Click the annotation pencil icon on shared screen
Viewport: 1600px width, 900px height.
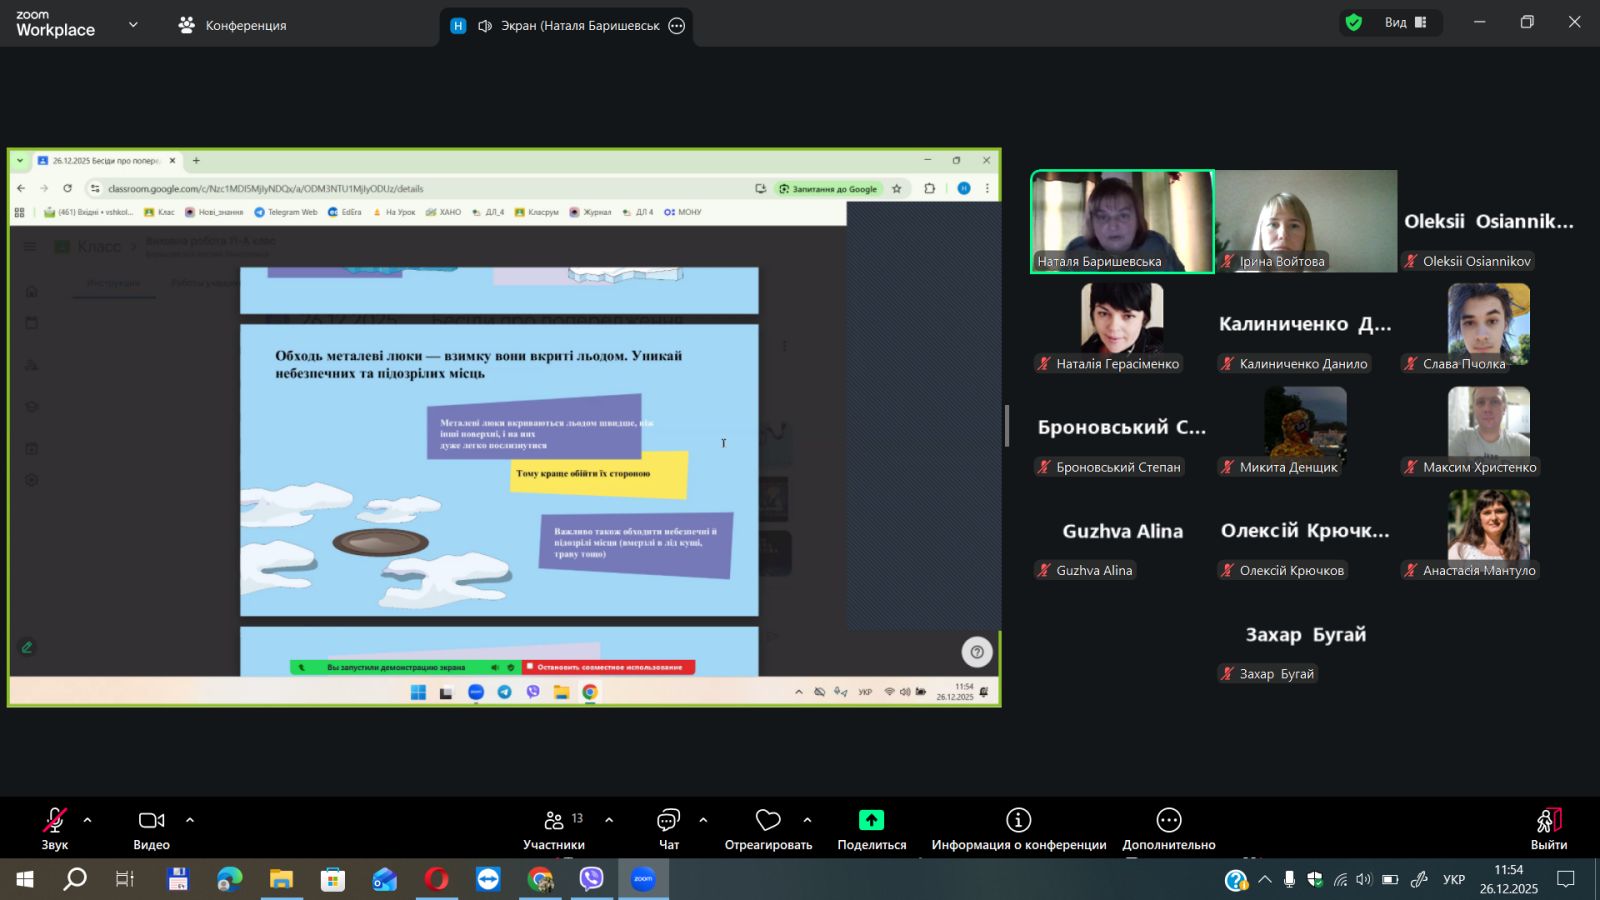point(27,647)
